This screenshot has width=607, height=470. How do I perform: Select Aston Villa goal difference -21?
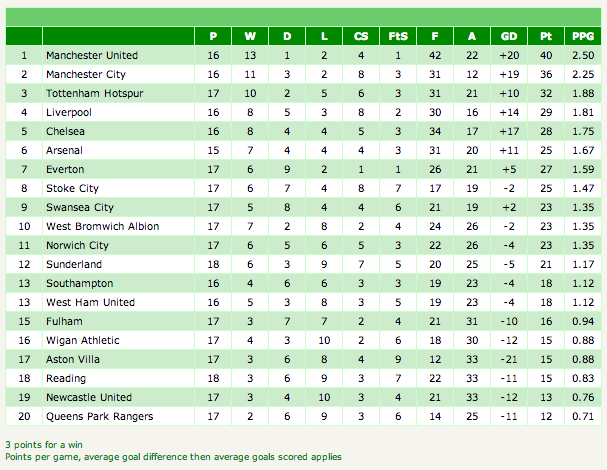click(509, 359)
